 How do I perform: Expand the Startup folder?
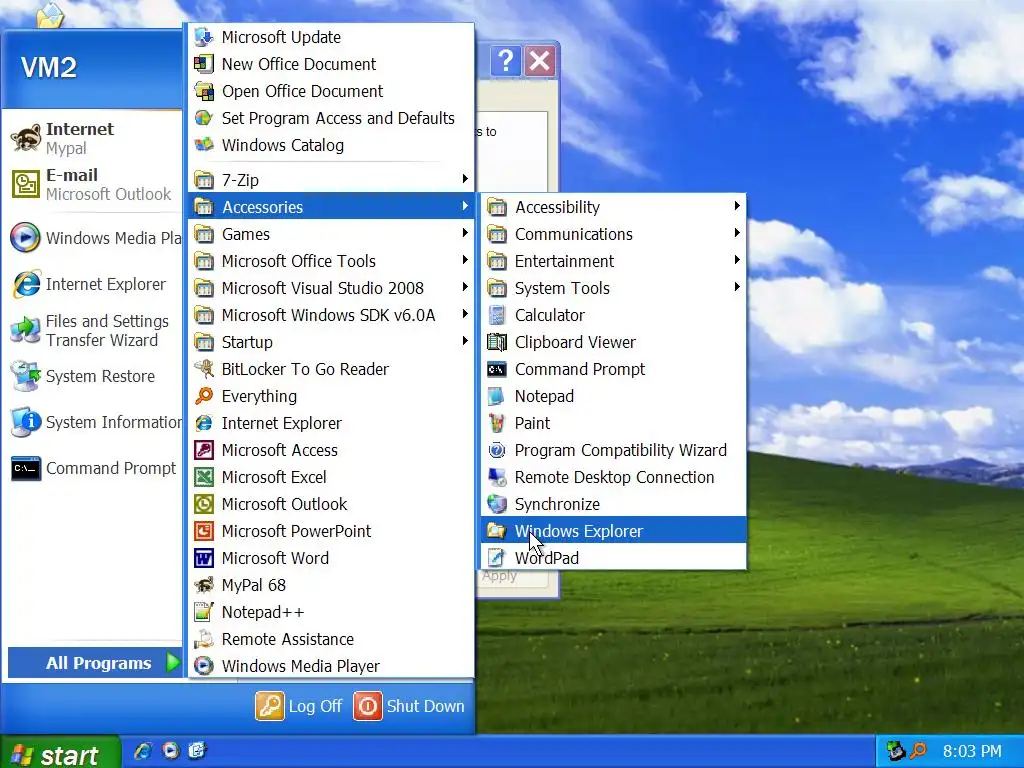click(331, 342)
